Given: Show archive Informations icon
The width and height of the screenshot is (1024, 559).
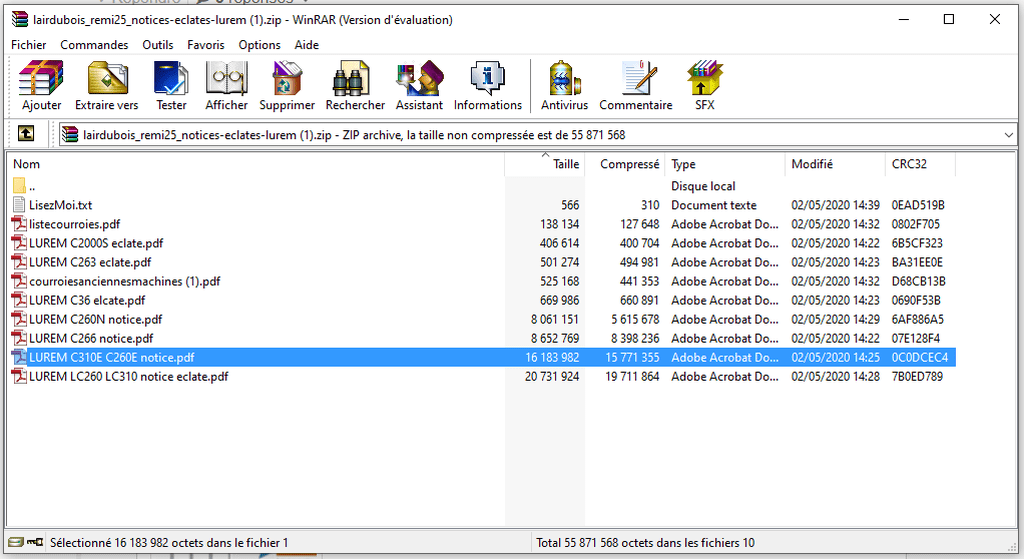Looking at the screenshot, I should (487, 78).
